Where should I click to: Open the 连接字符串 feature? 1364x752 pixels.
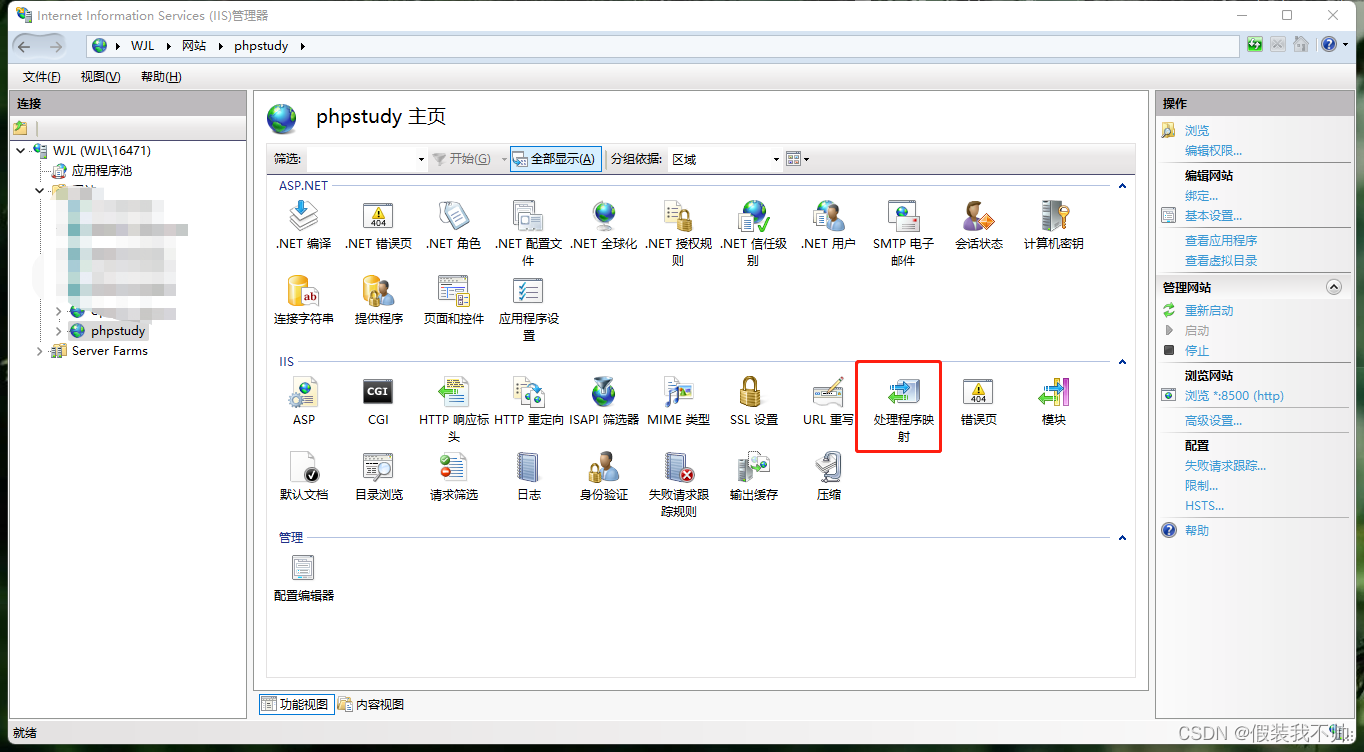click(303, 301)
